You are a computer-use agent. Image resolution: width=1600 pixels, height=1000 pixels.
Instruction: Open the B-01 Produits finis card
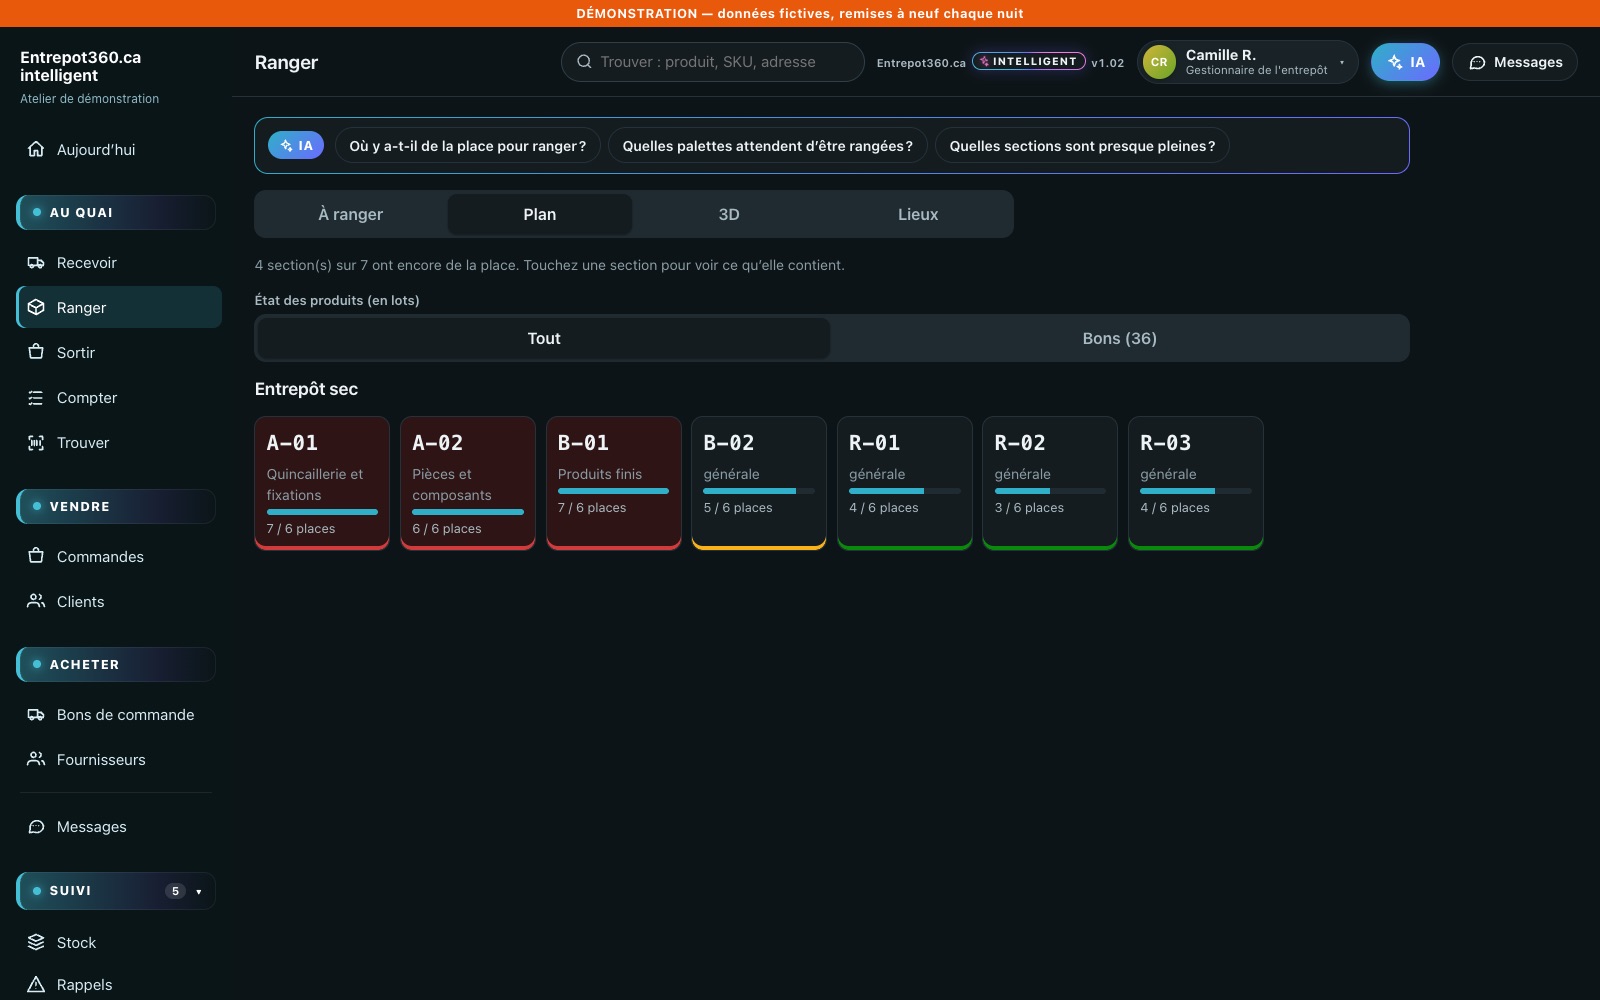614,483
